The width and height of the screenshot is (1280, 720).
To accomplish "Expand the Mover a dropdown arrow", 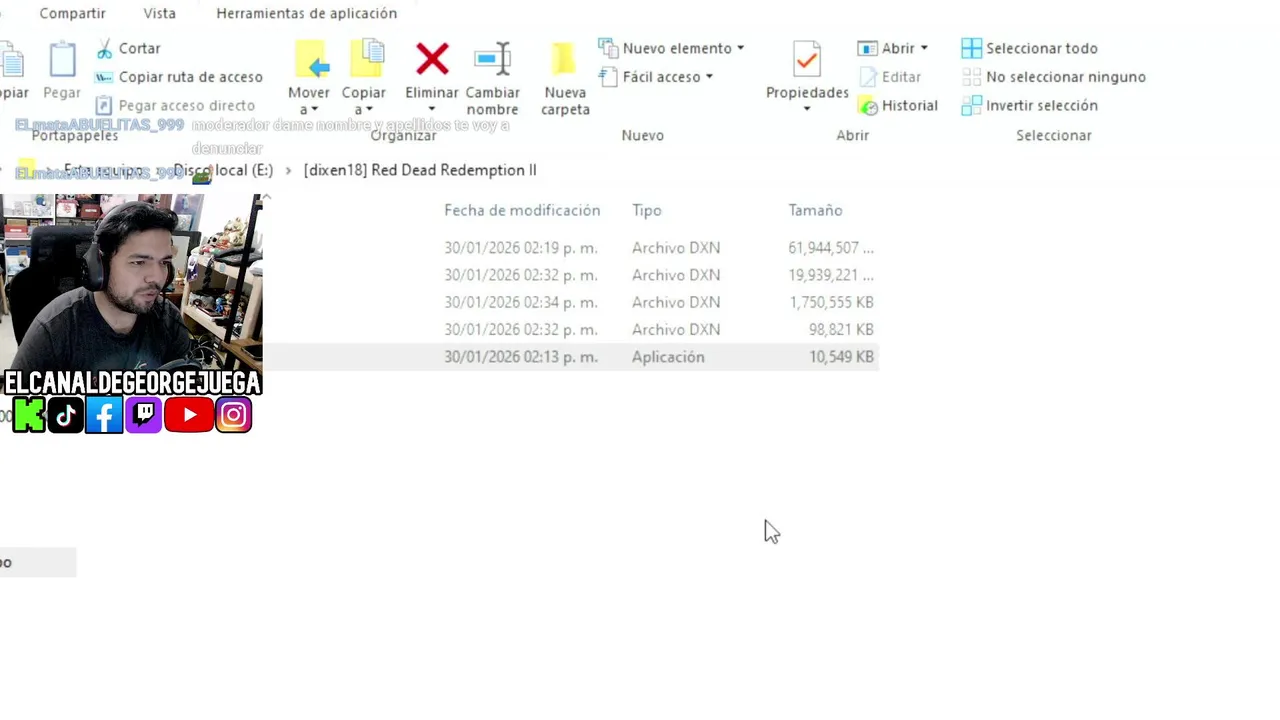I will coord(314,110).
